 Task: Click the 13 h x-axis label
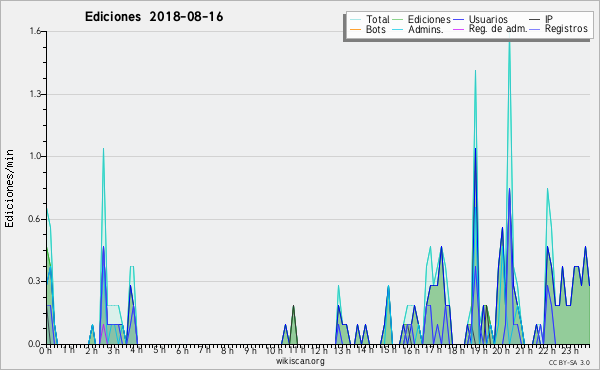pyautogui.click(x=341, y=350)
